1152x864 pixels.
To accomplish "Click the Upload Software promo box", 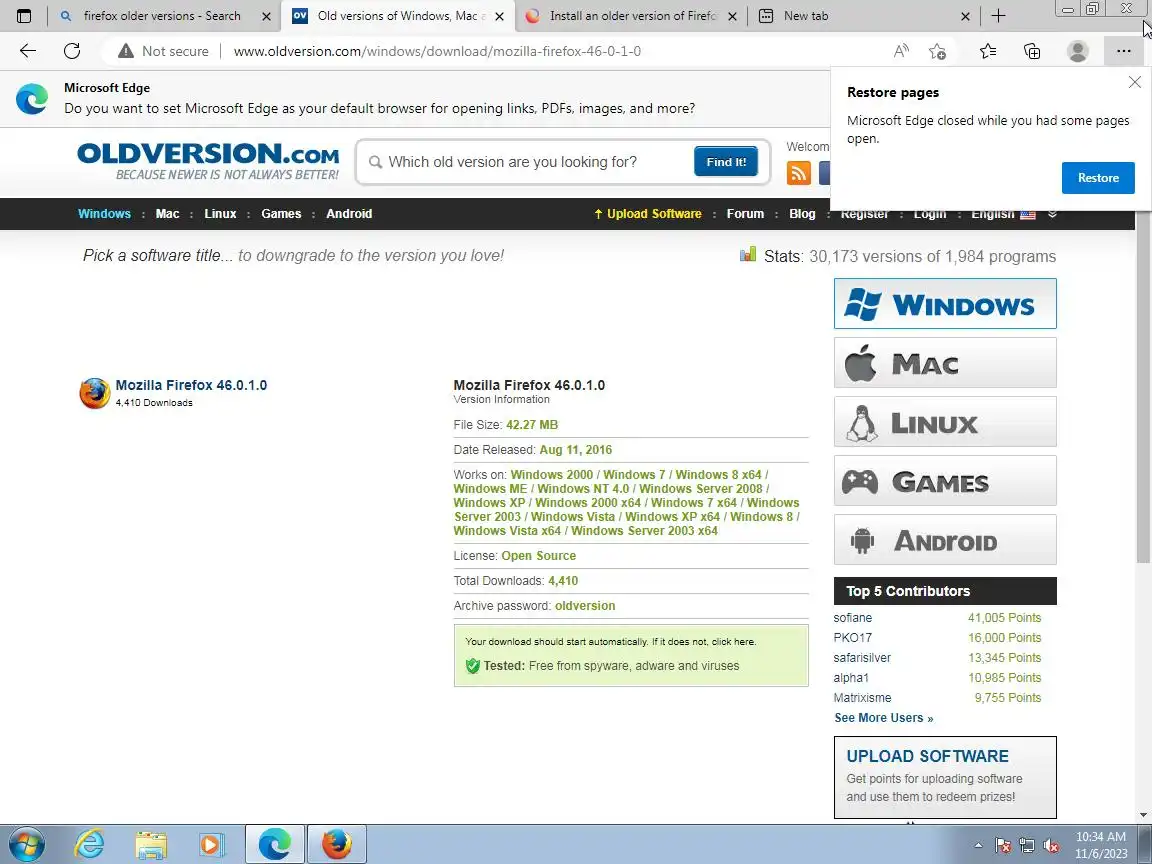I will 945,777.
